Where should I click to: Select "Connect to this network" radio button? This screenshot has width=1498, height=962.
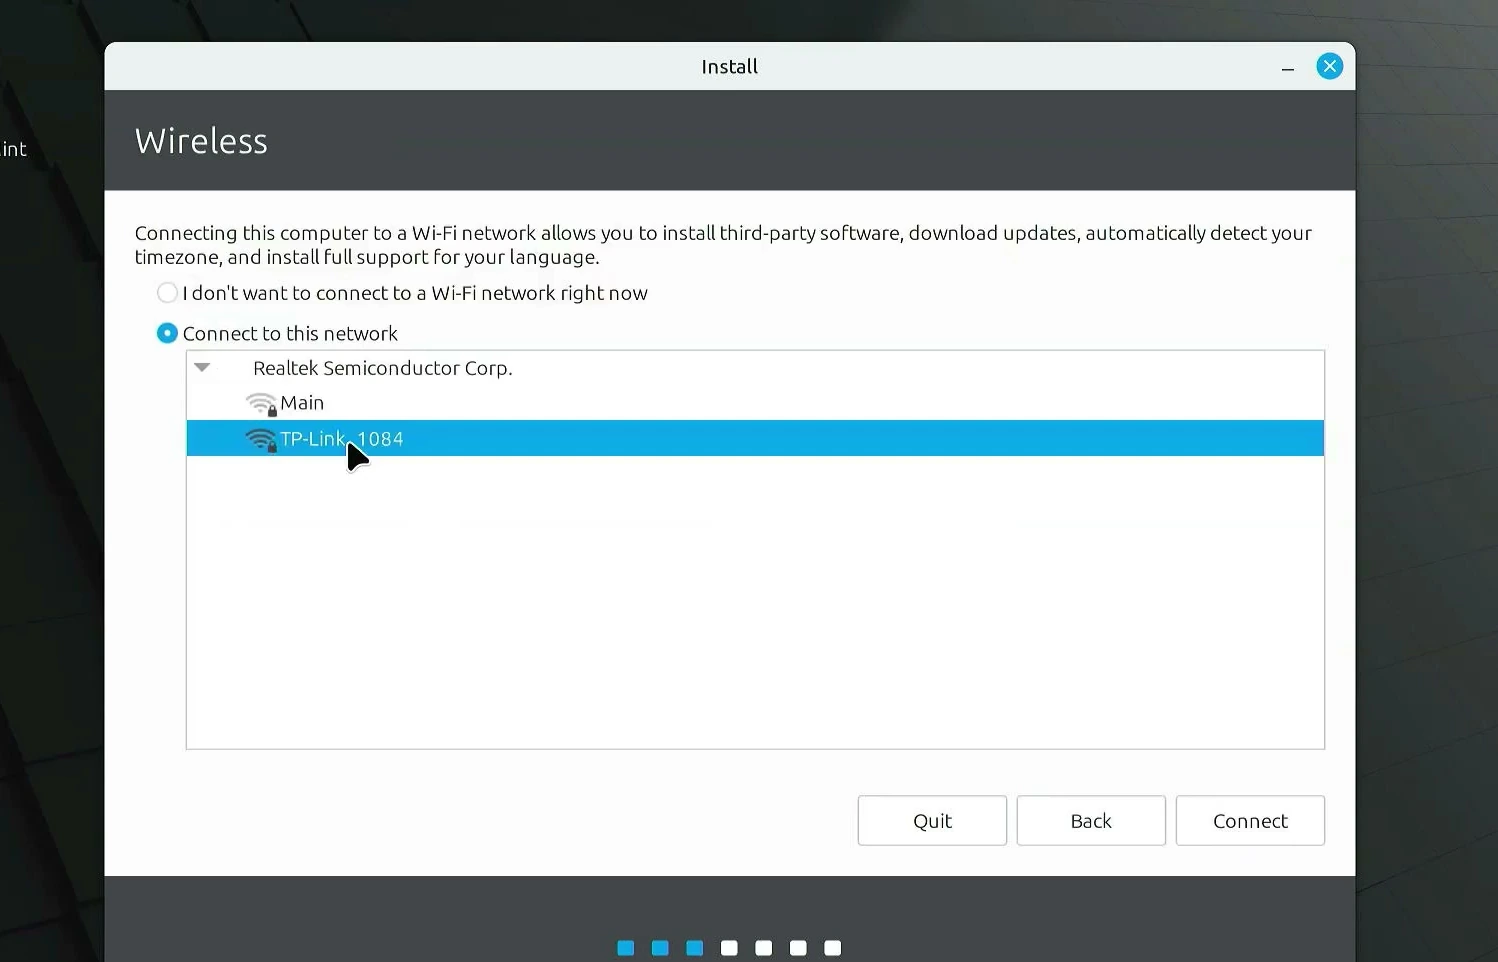click(167, 333)
